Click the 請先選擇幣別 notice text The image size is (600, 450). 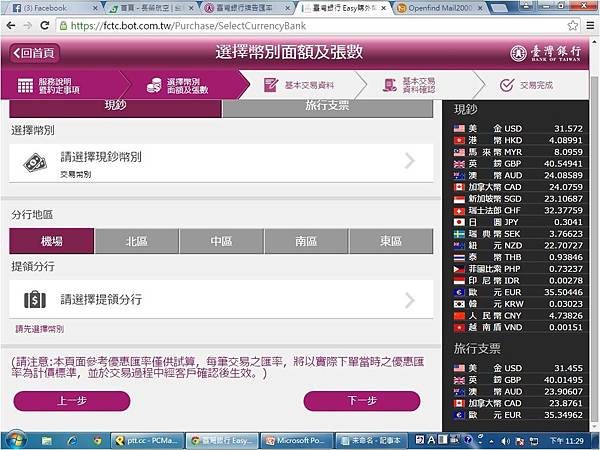pos(39,329)
